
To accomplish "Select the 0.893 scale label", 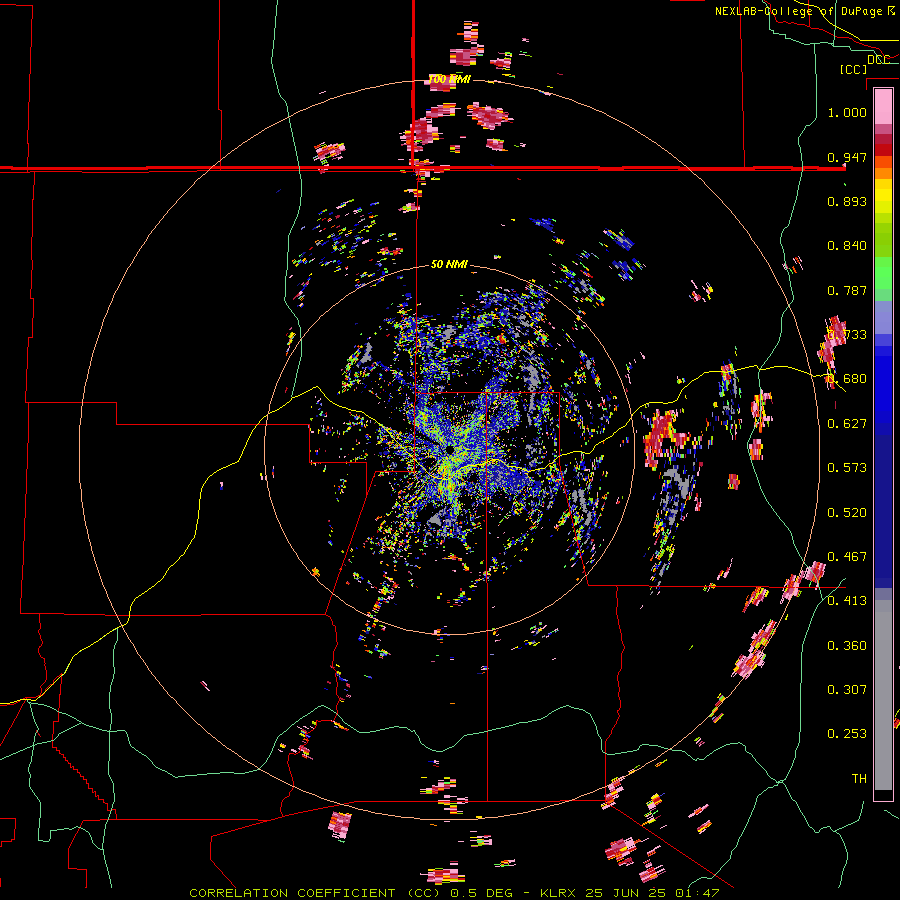I will tap(847, 201).
